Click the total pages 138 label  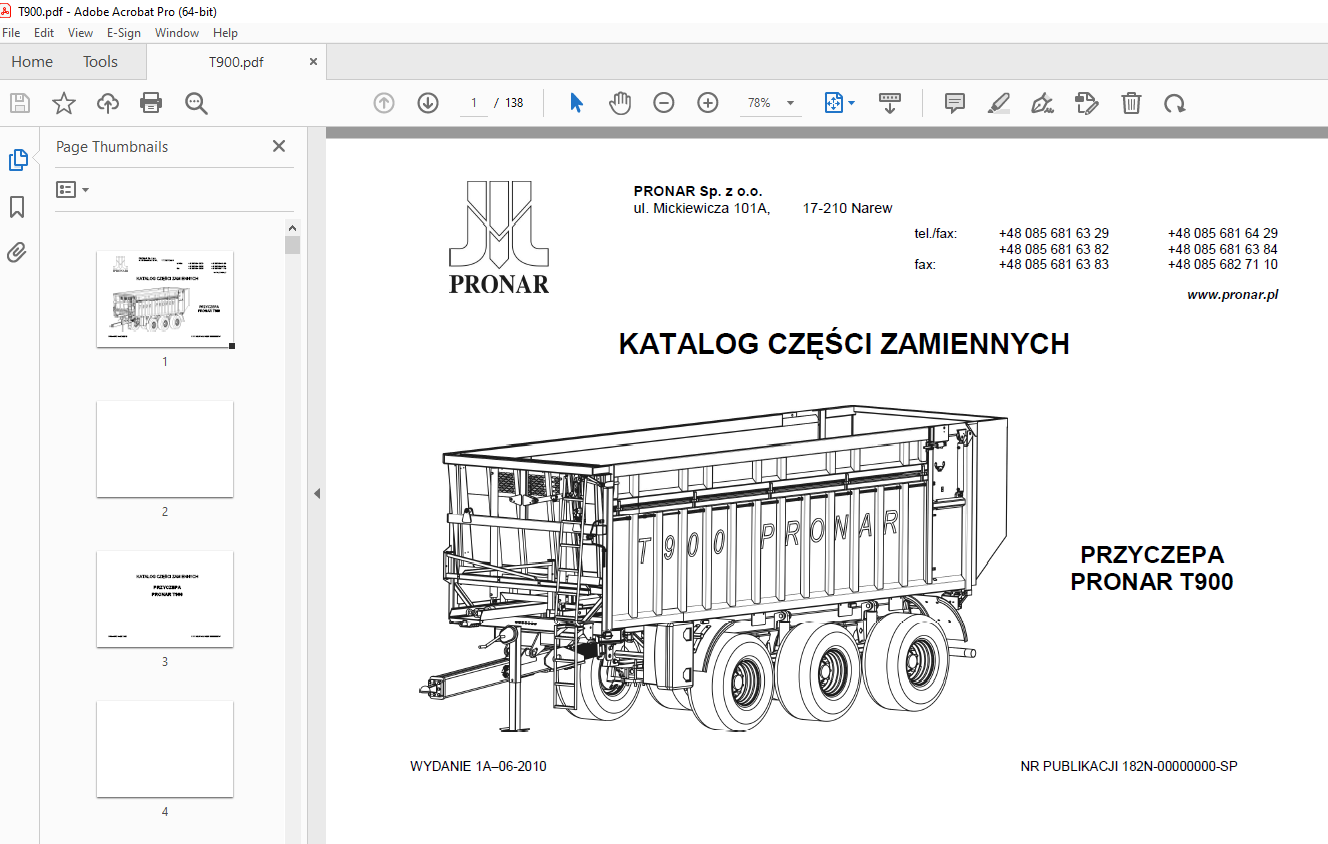pyautogui.click(x=514, y=103)
